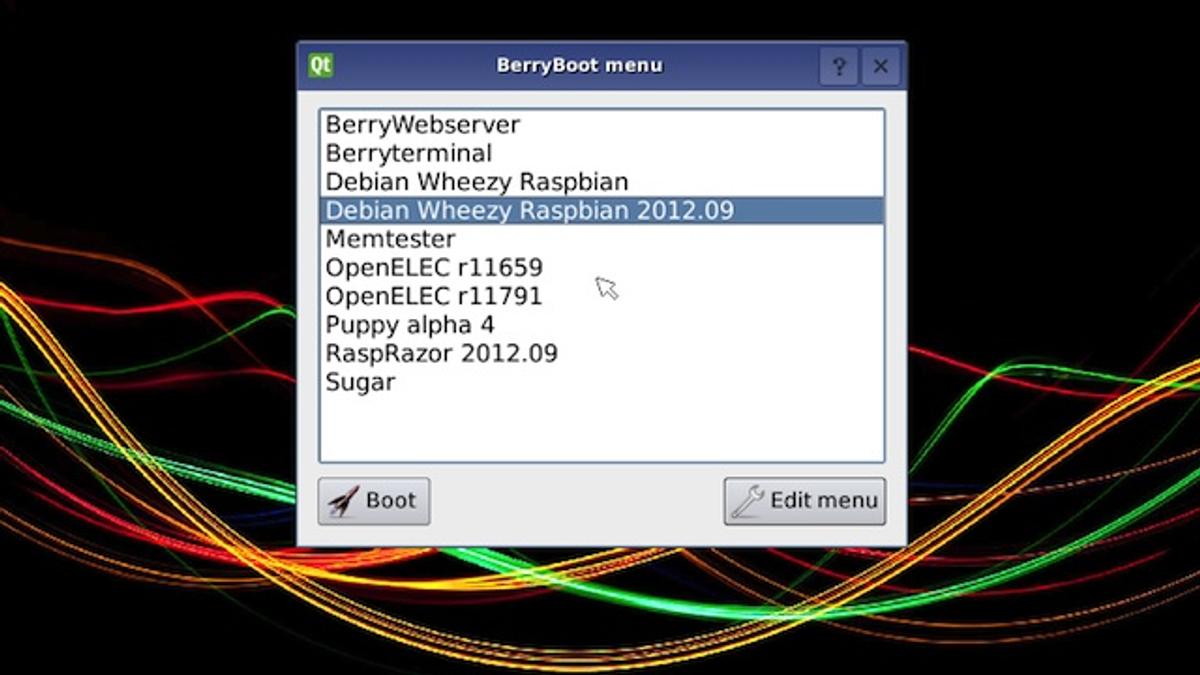Select OpenELEC r11791 entry
The image size is (1200, 675).
point(602,296)
